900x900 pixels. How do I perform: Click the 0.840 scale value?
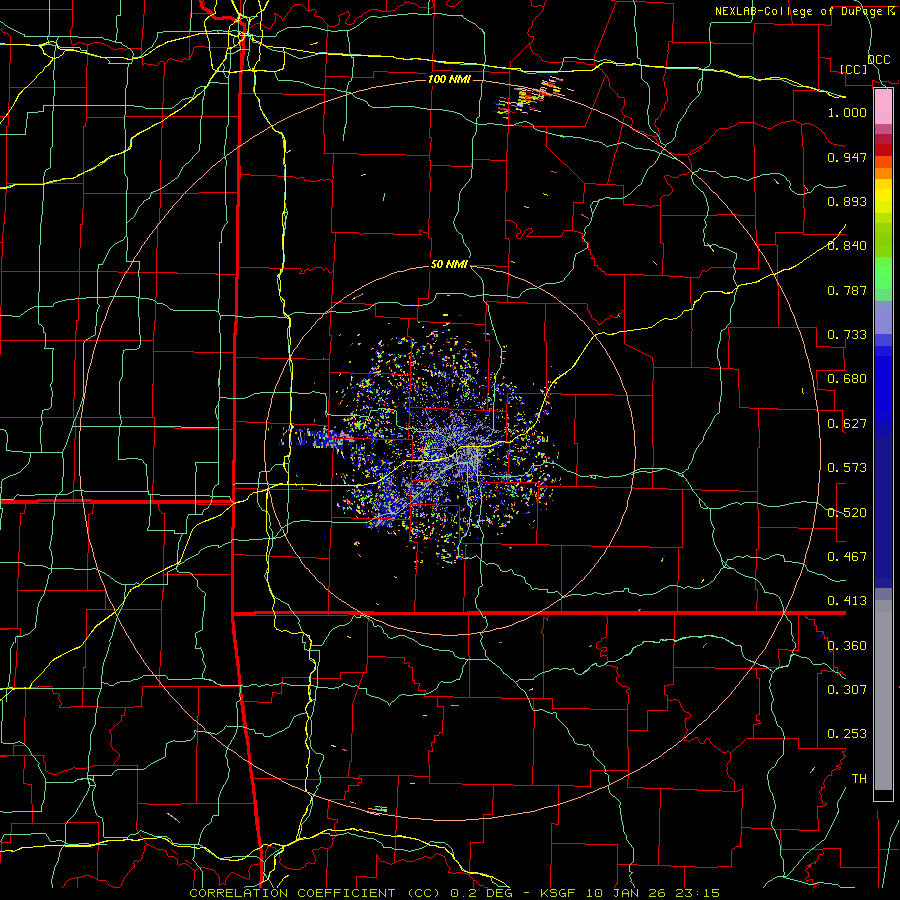pyautogui.click(x=847, y=246)
